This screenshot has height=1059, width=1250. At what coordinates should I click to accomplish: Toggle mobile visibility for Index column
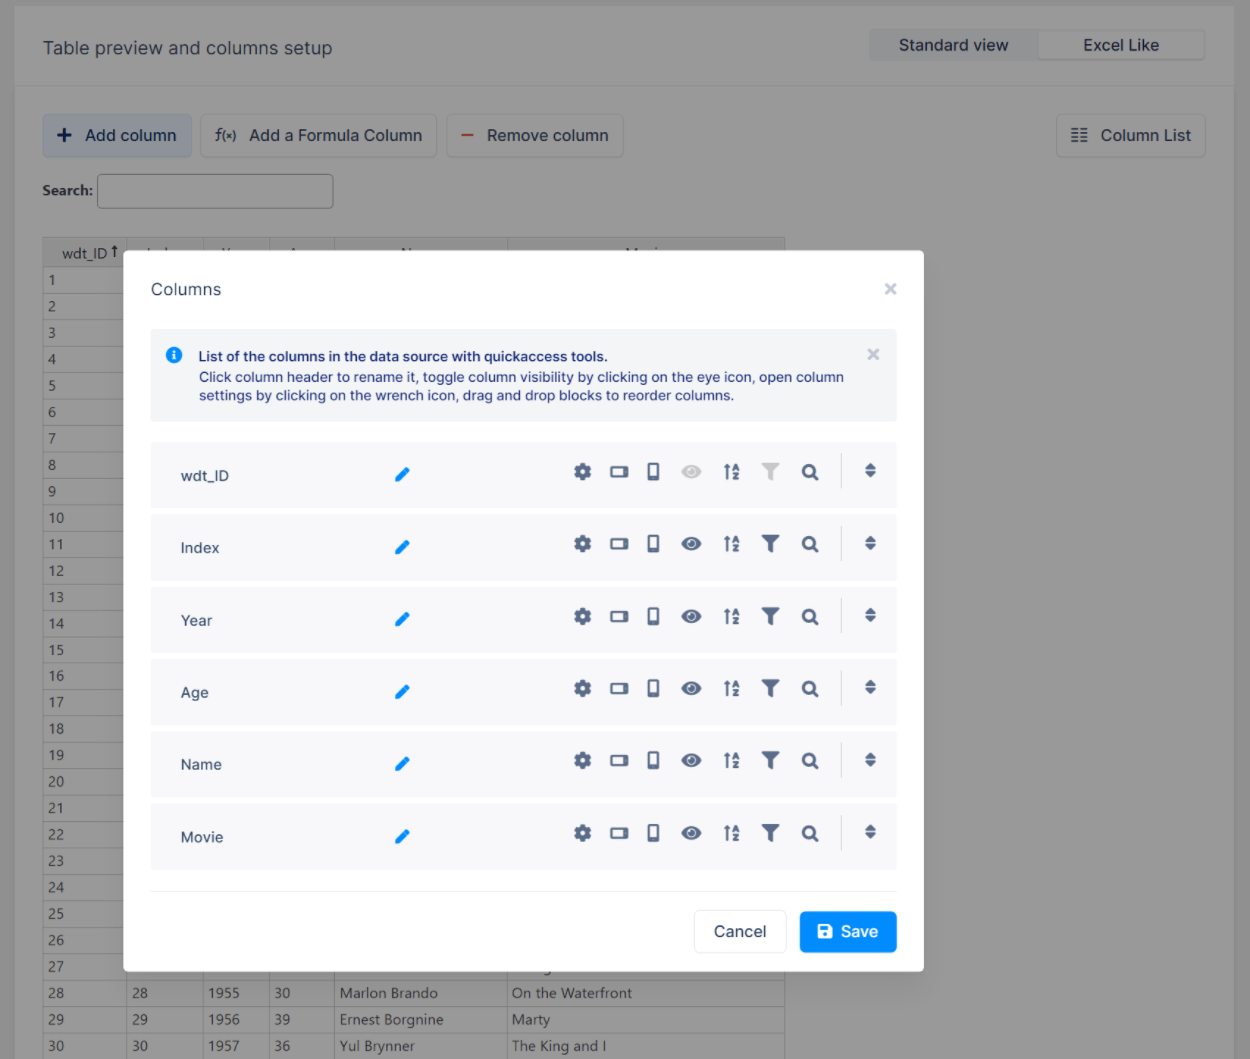tap(653, 543)
